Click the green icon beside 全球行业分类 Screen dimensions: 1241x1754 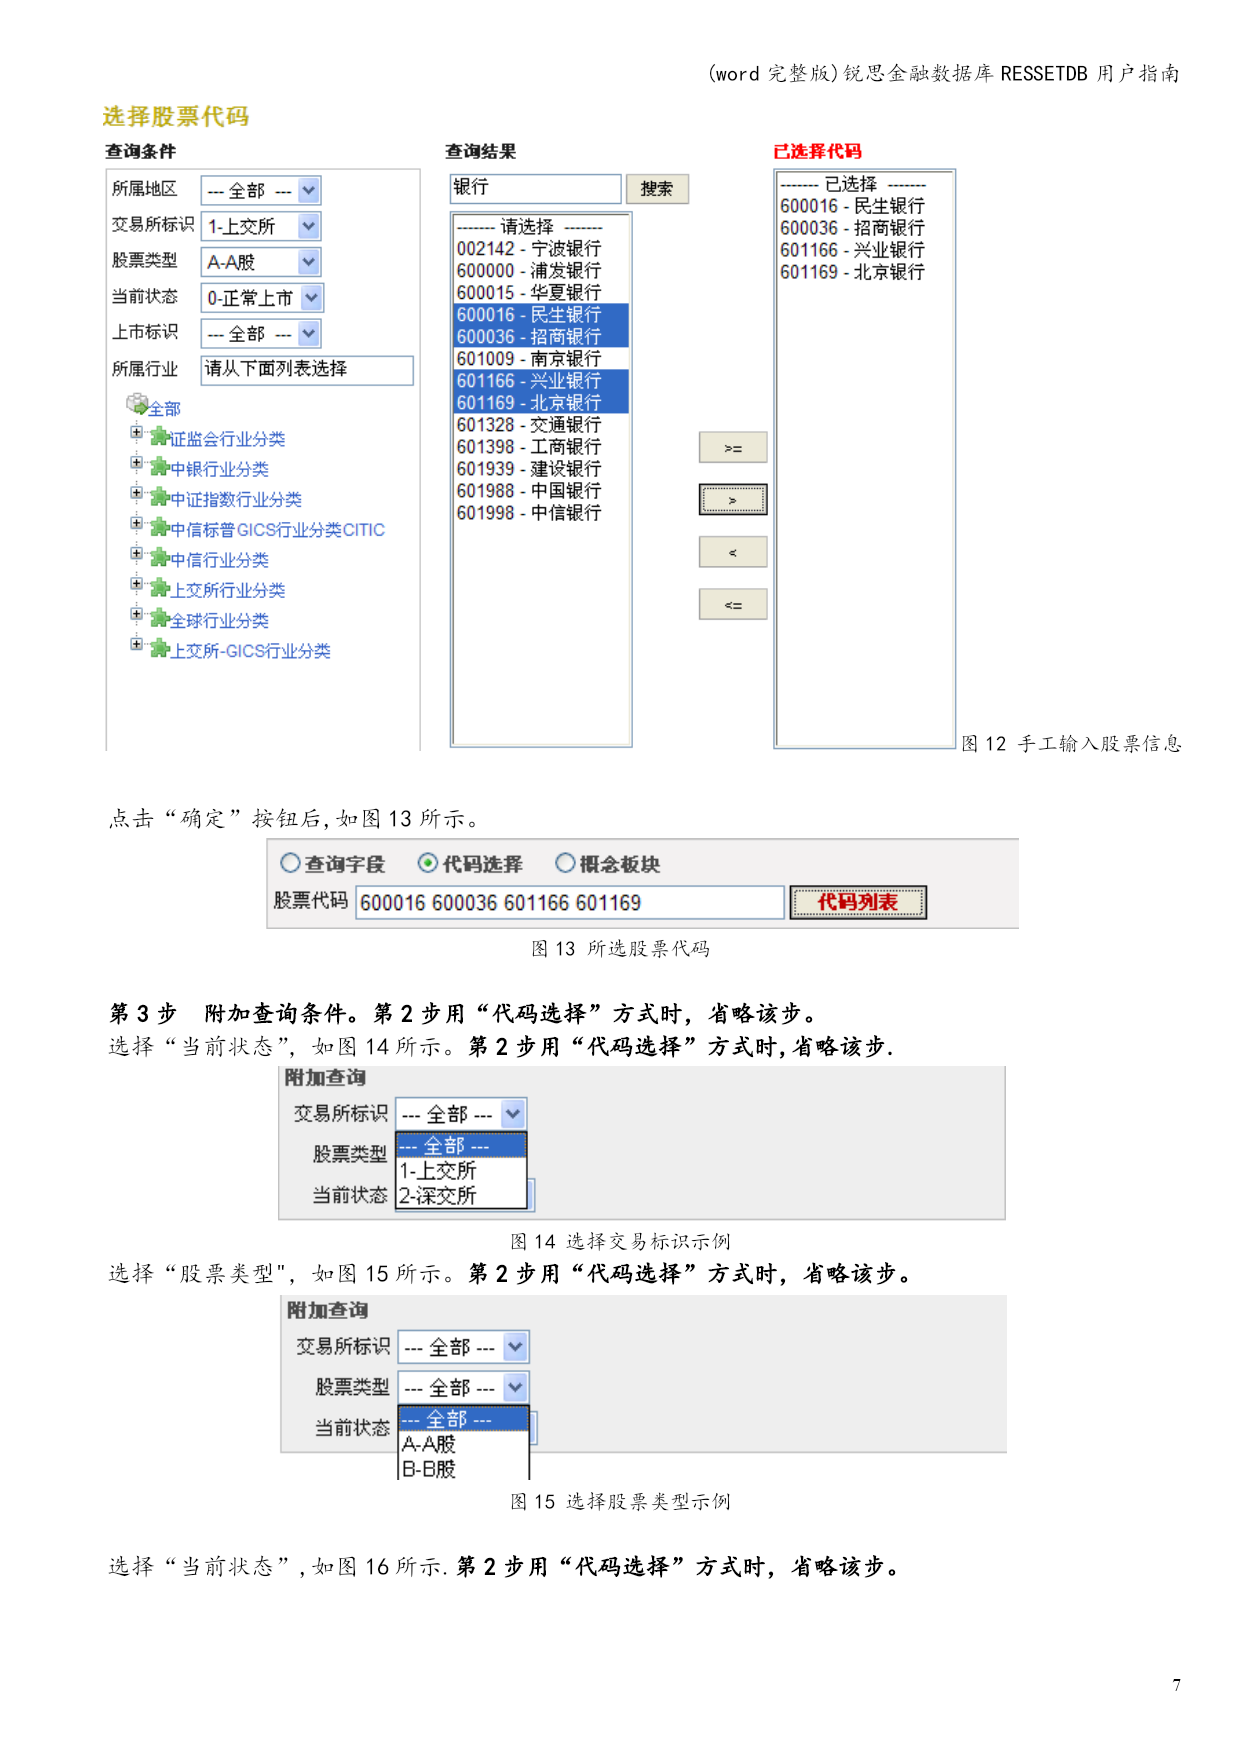tap(159, 618)
